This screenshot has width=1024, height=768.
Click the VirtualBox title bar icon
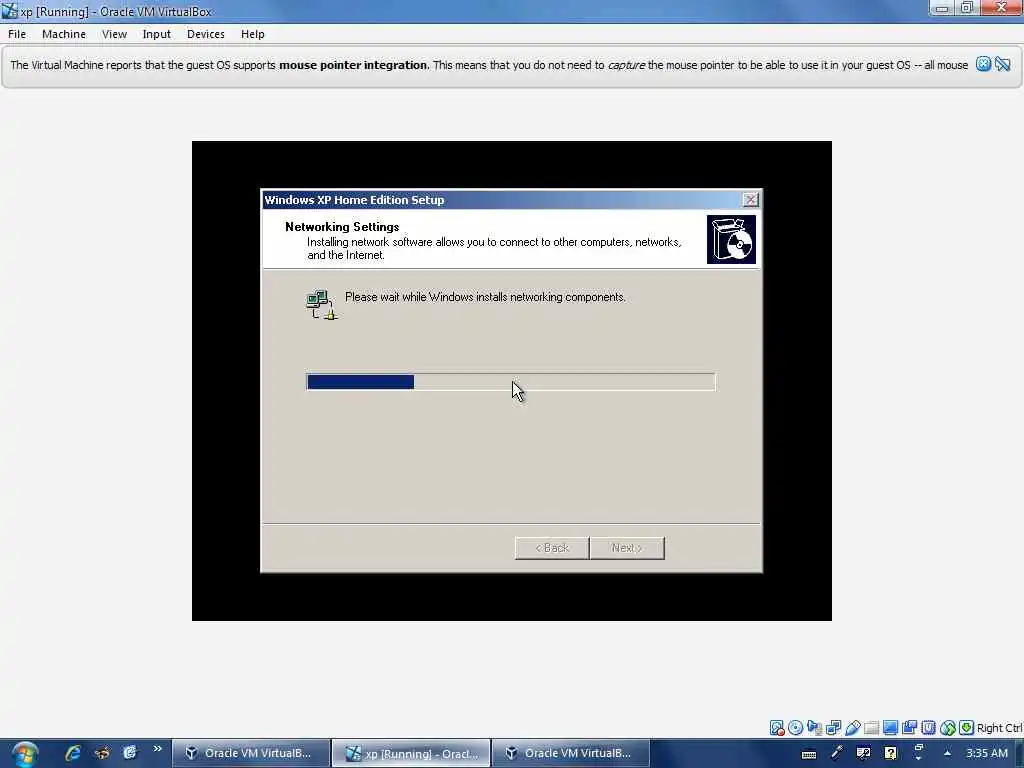coord(9,11)
